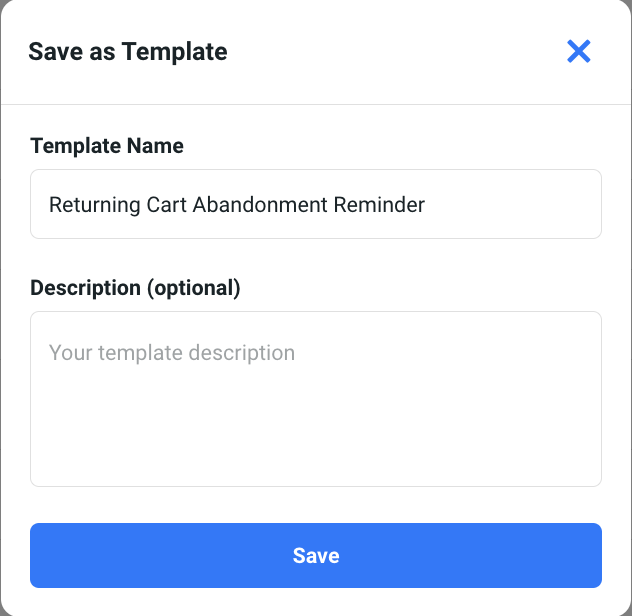Place cursor before the word 'Returning'

click(49, 205)
